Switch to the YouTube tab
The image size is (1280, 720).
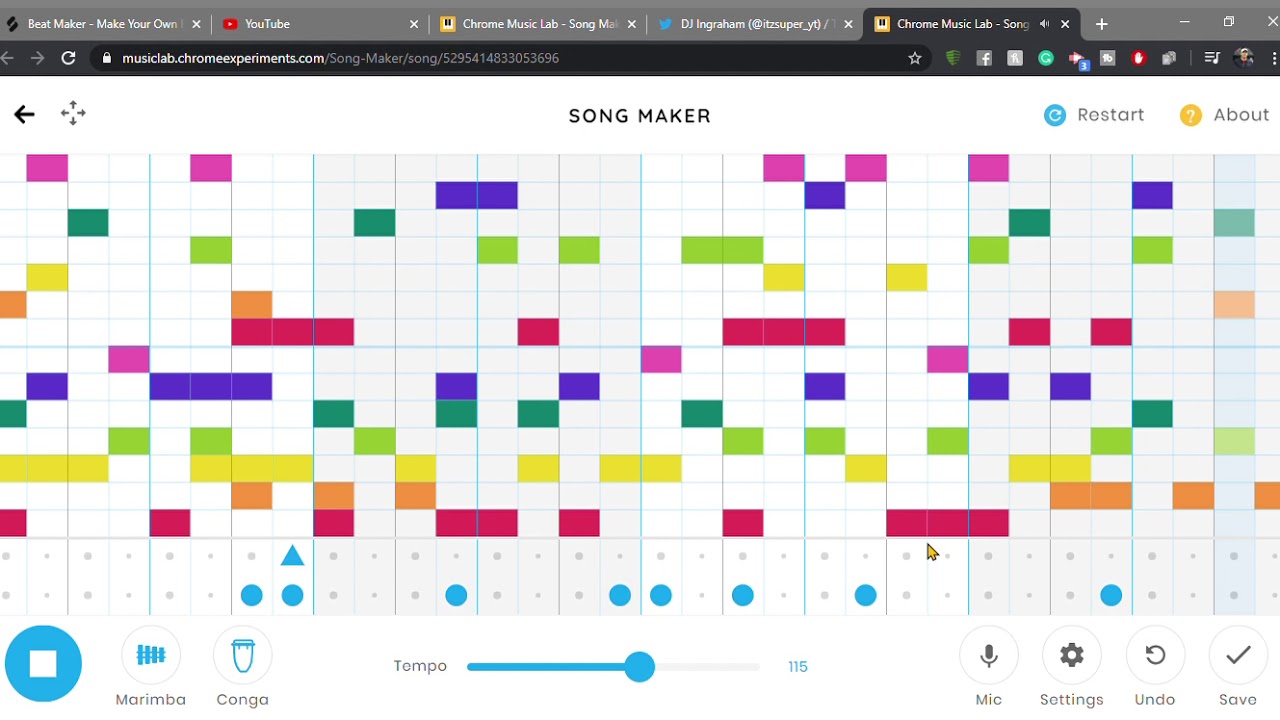point(320,24)
